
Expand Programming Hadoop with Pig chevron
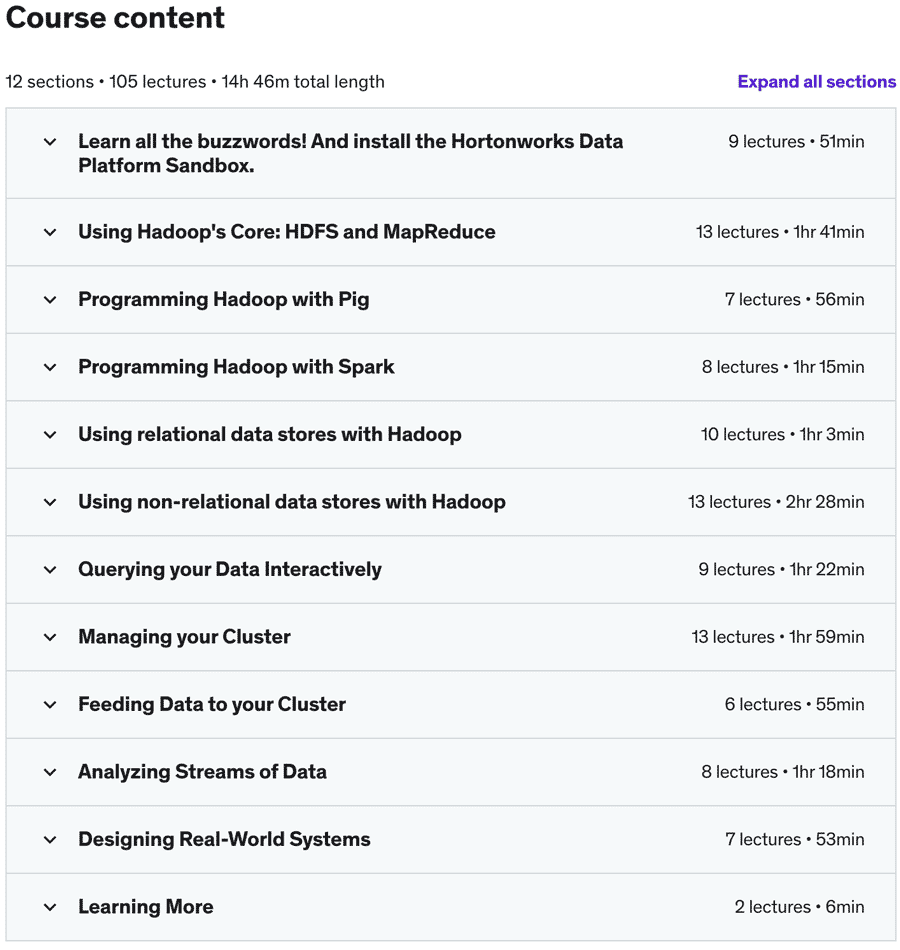coord(50,299)
